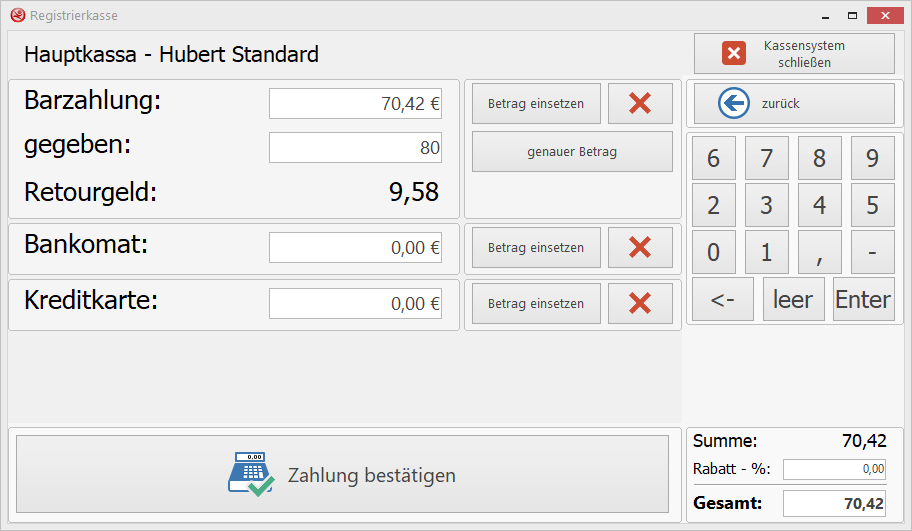
Task: Click the blue back arrow icon
Action: tap(734, 103)
